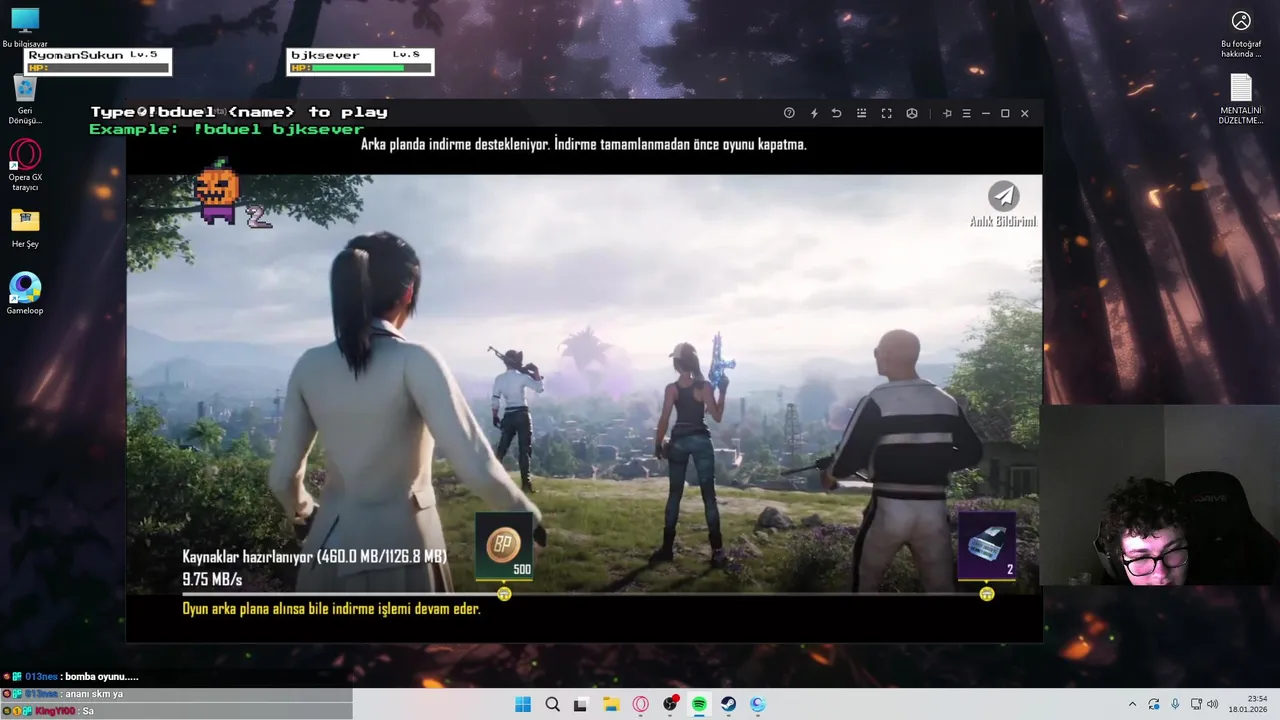Open File Explorer from the taskbar

tap(610, 704)
